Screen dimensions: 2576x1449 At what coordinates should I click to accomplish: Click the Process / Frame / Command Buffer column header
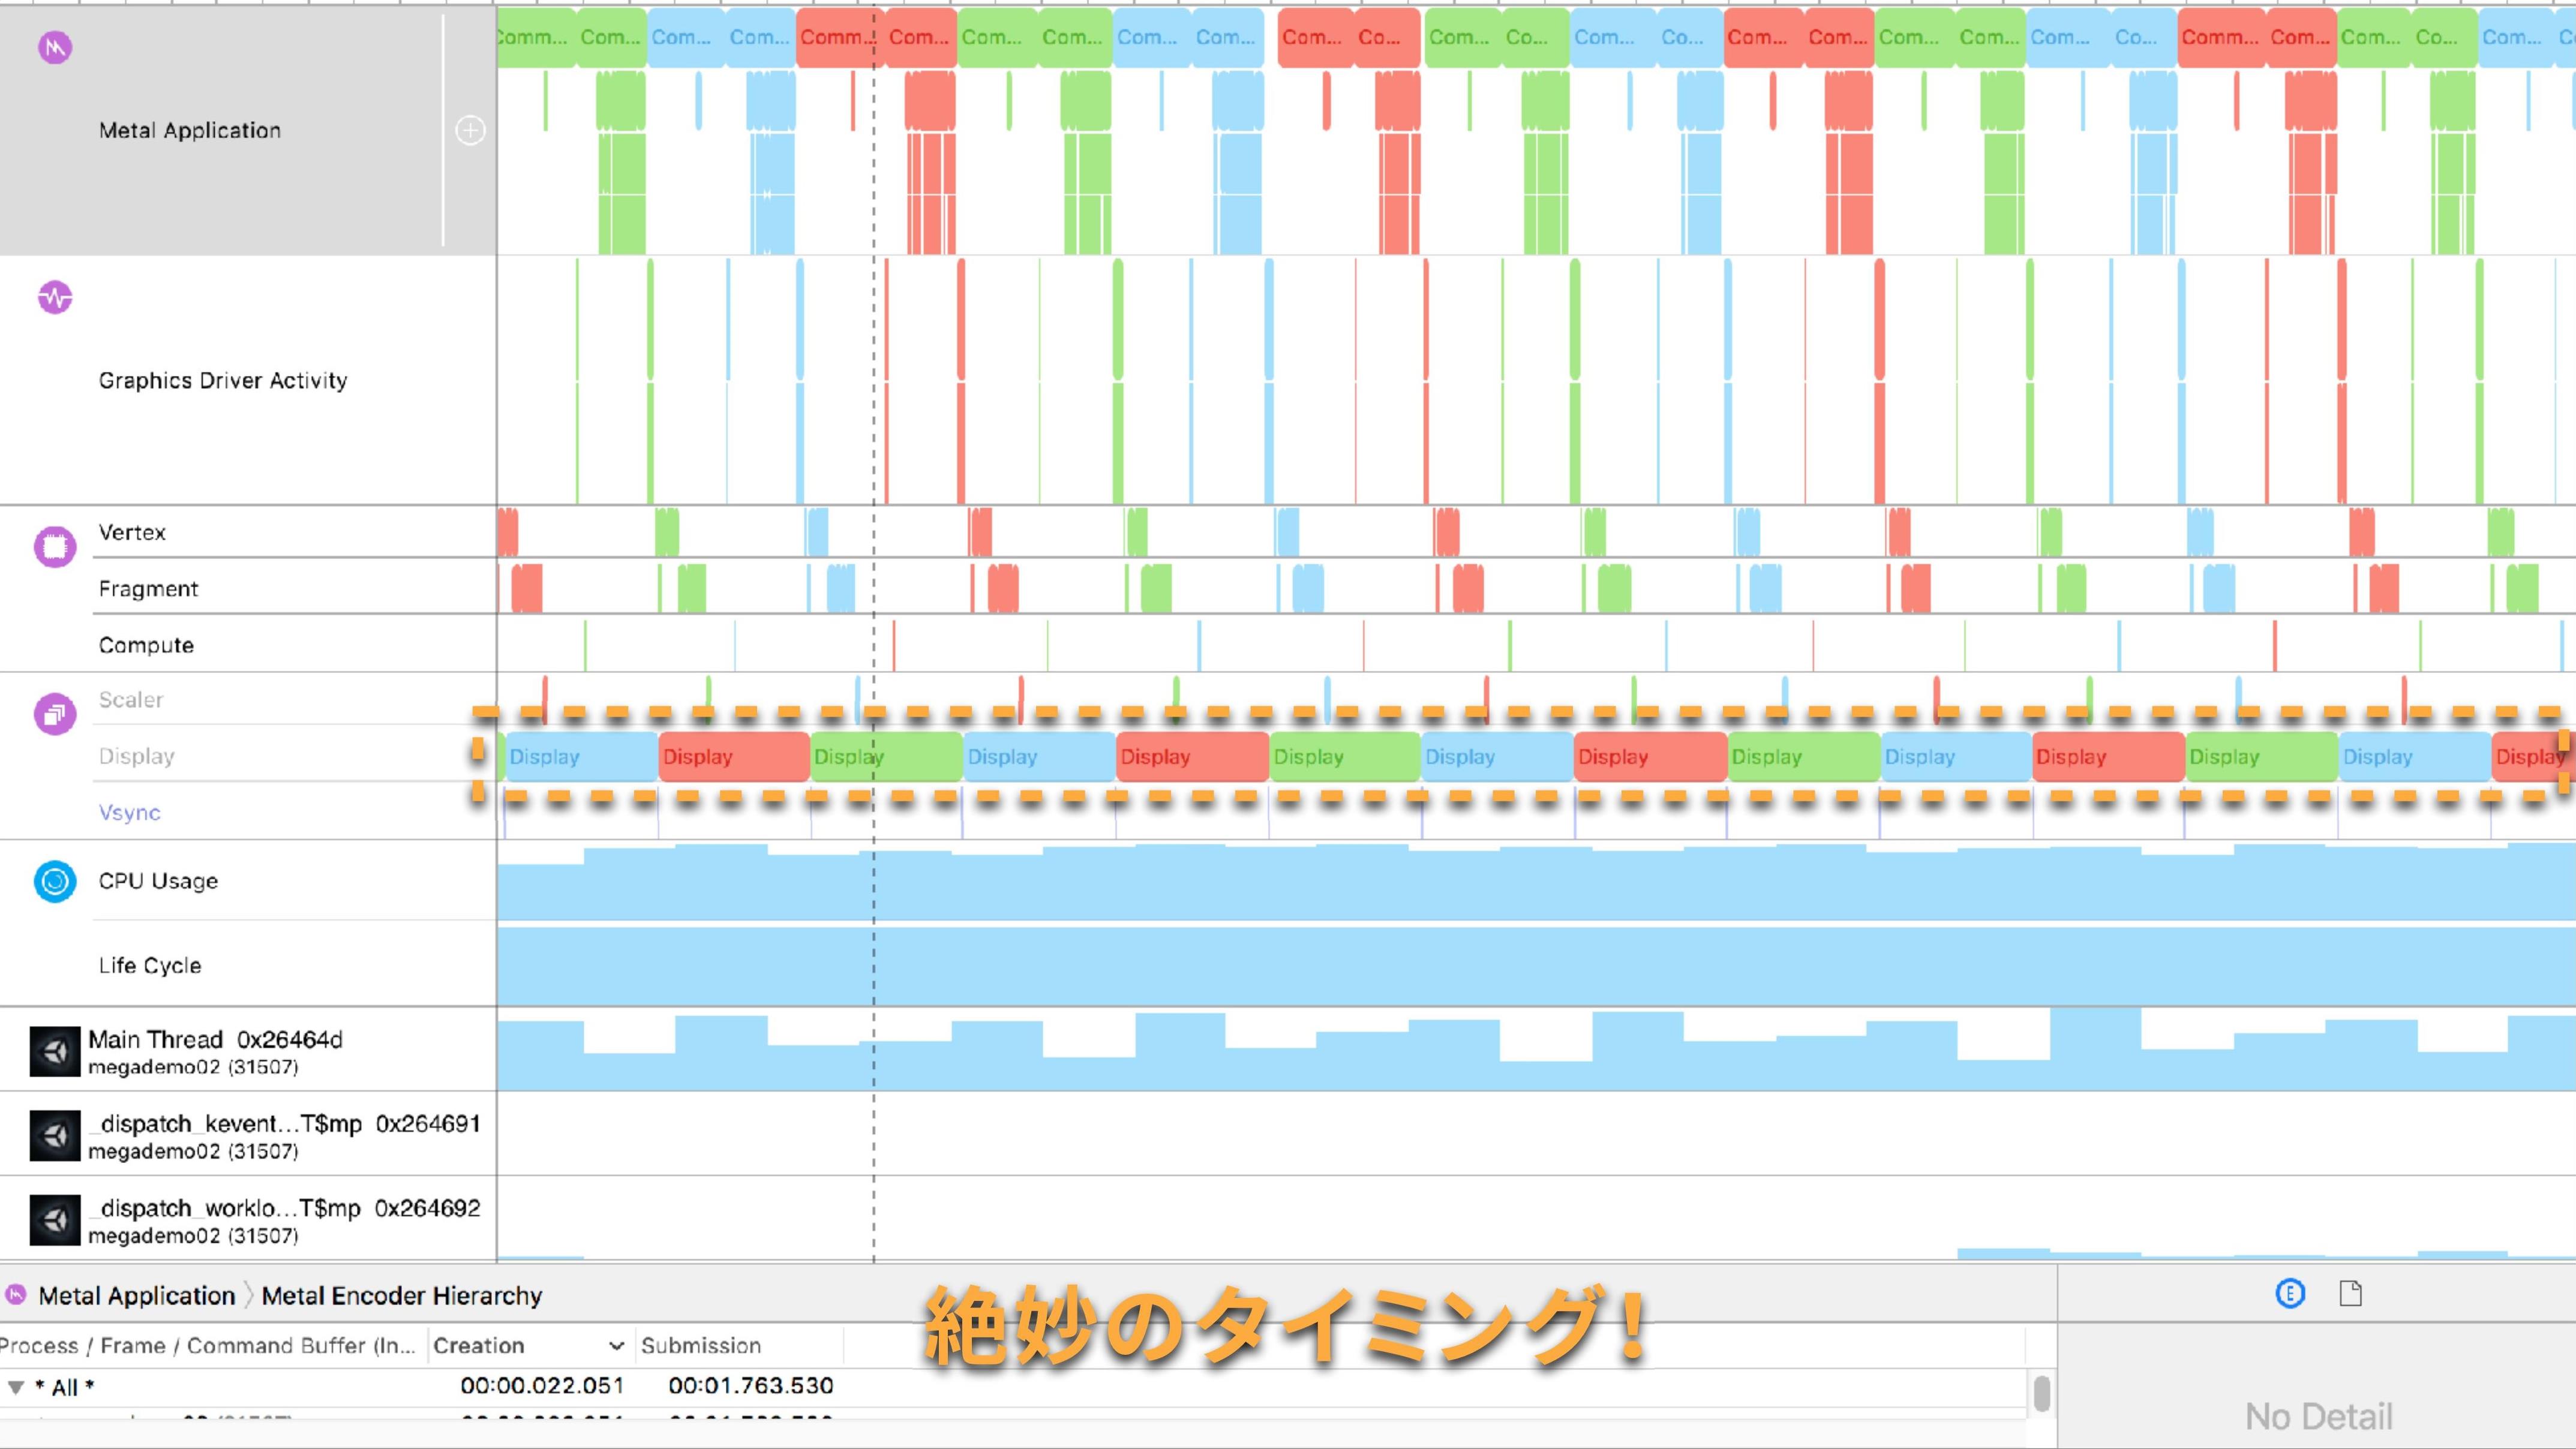coord(208,1346)
